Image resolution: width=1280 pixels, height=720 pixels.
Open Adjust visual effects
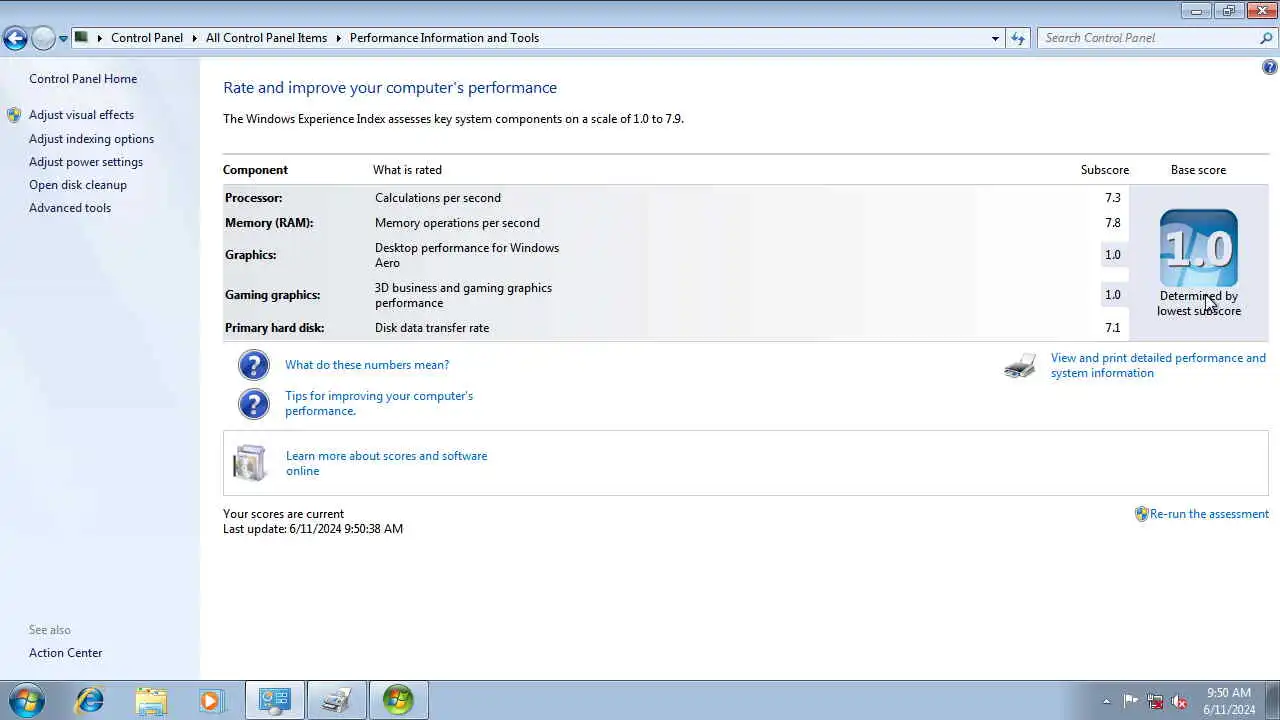[x=81, y=115]
